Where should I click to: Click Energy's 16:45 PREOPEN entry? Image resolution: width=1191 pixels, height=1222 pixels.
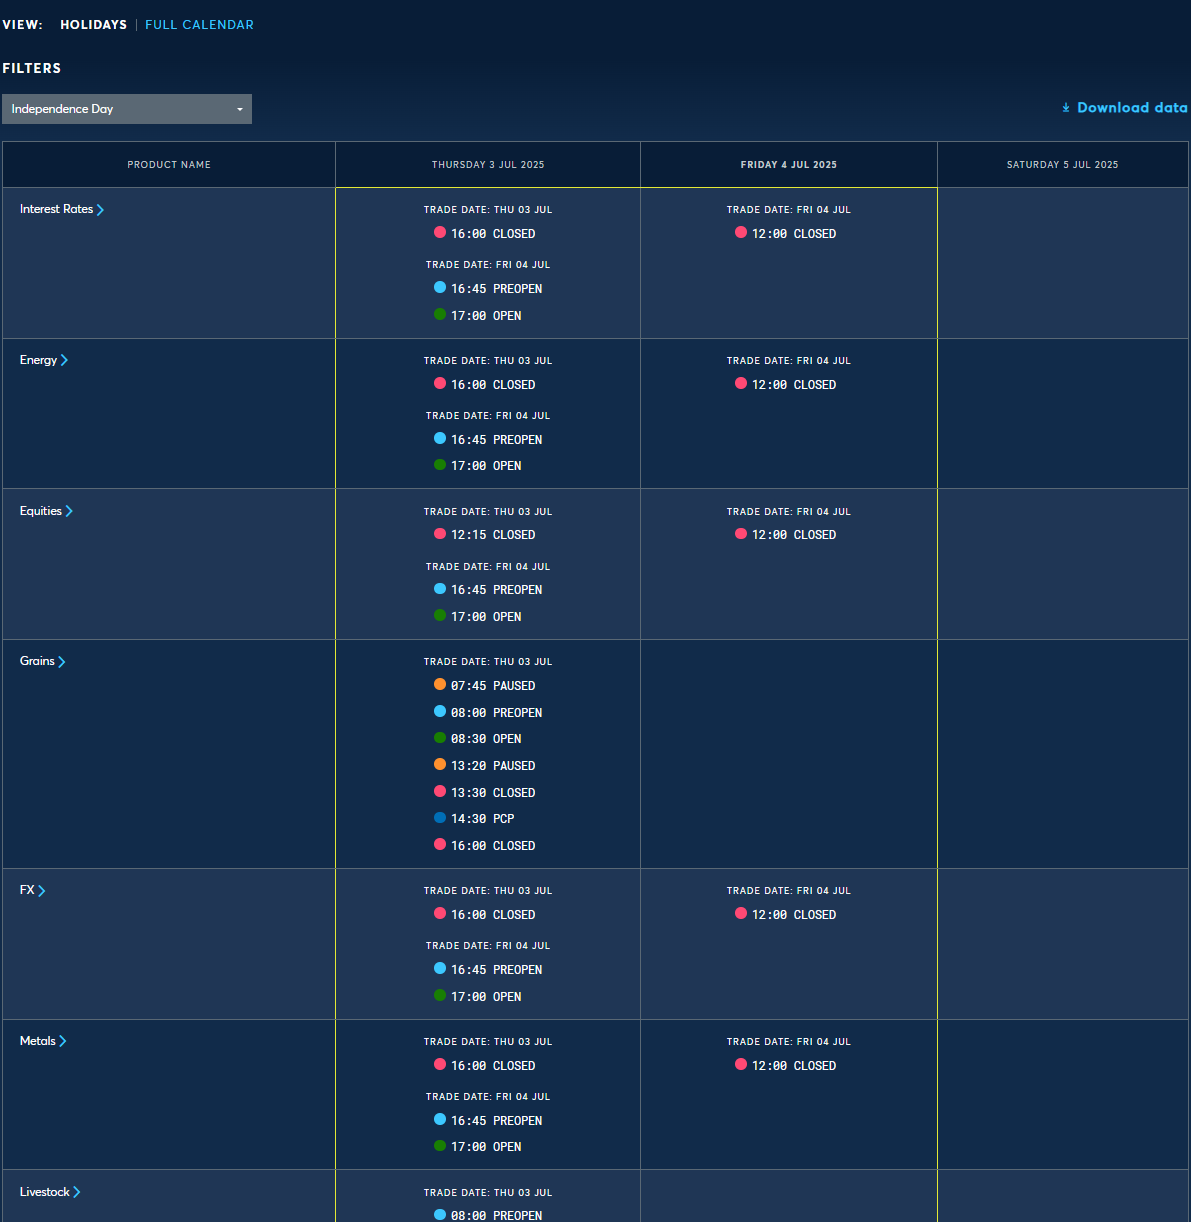[x=488, y=439]
